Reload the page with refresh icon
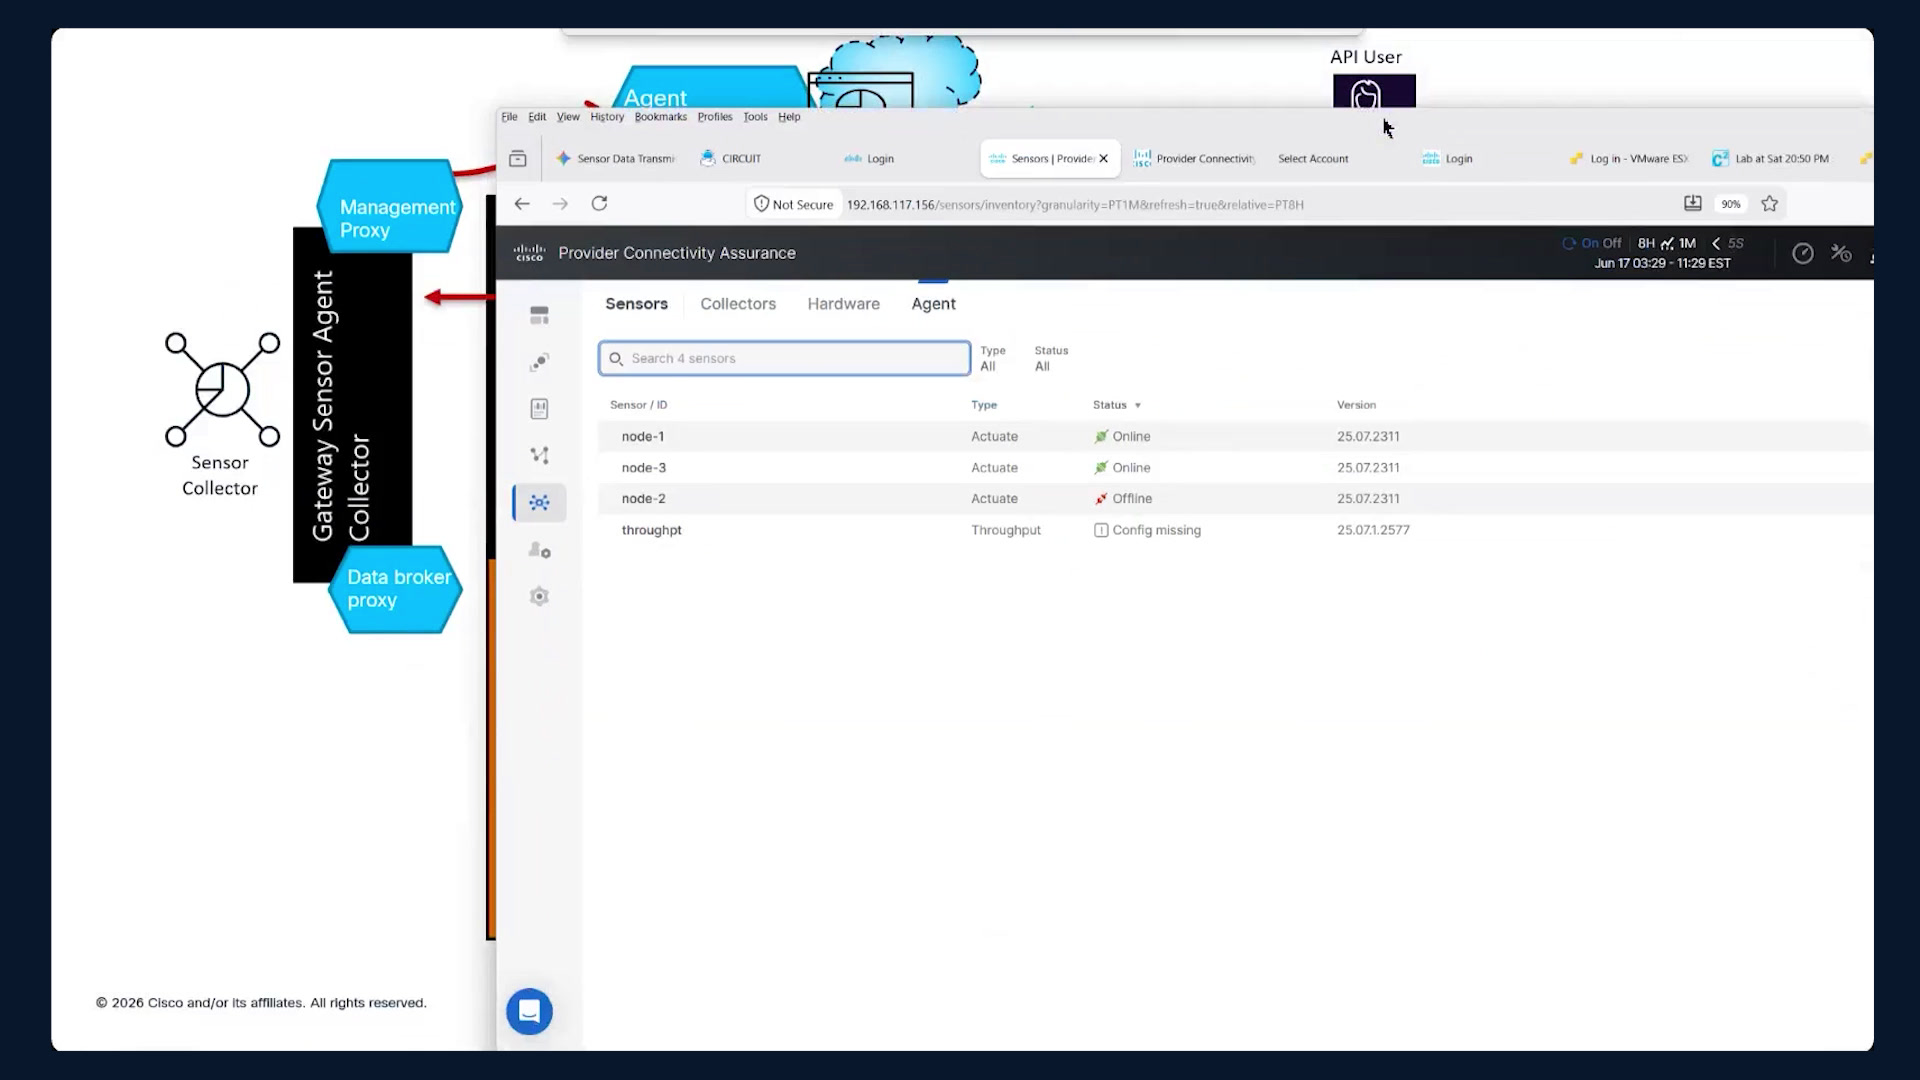The height and width of the screenshot is (1080, 1920). pyautogui.click(x=599, y=203)
